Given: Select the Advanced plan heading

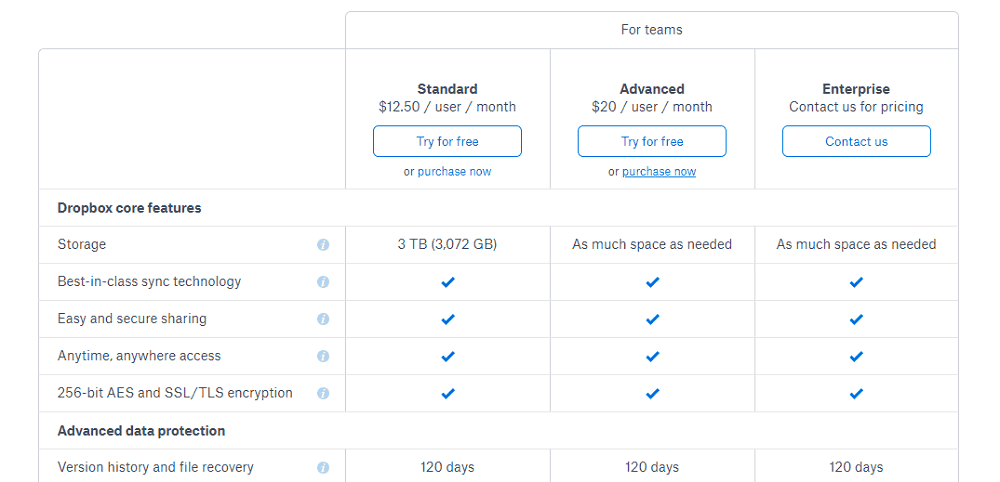Looking at the screenshot, I should pos(652,89).
